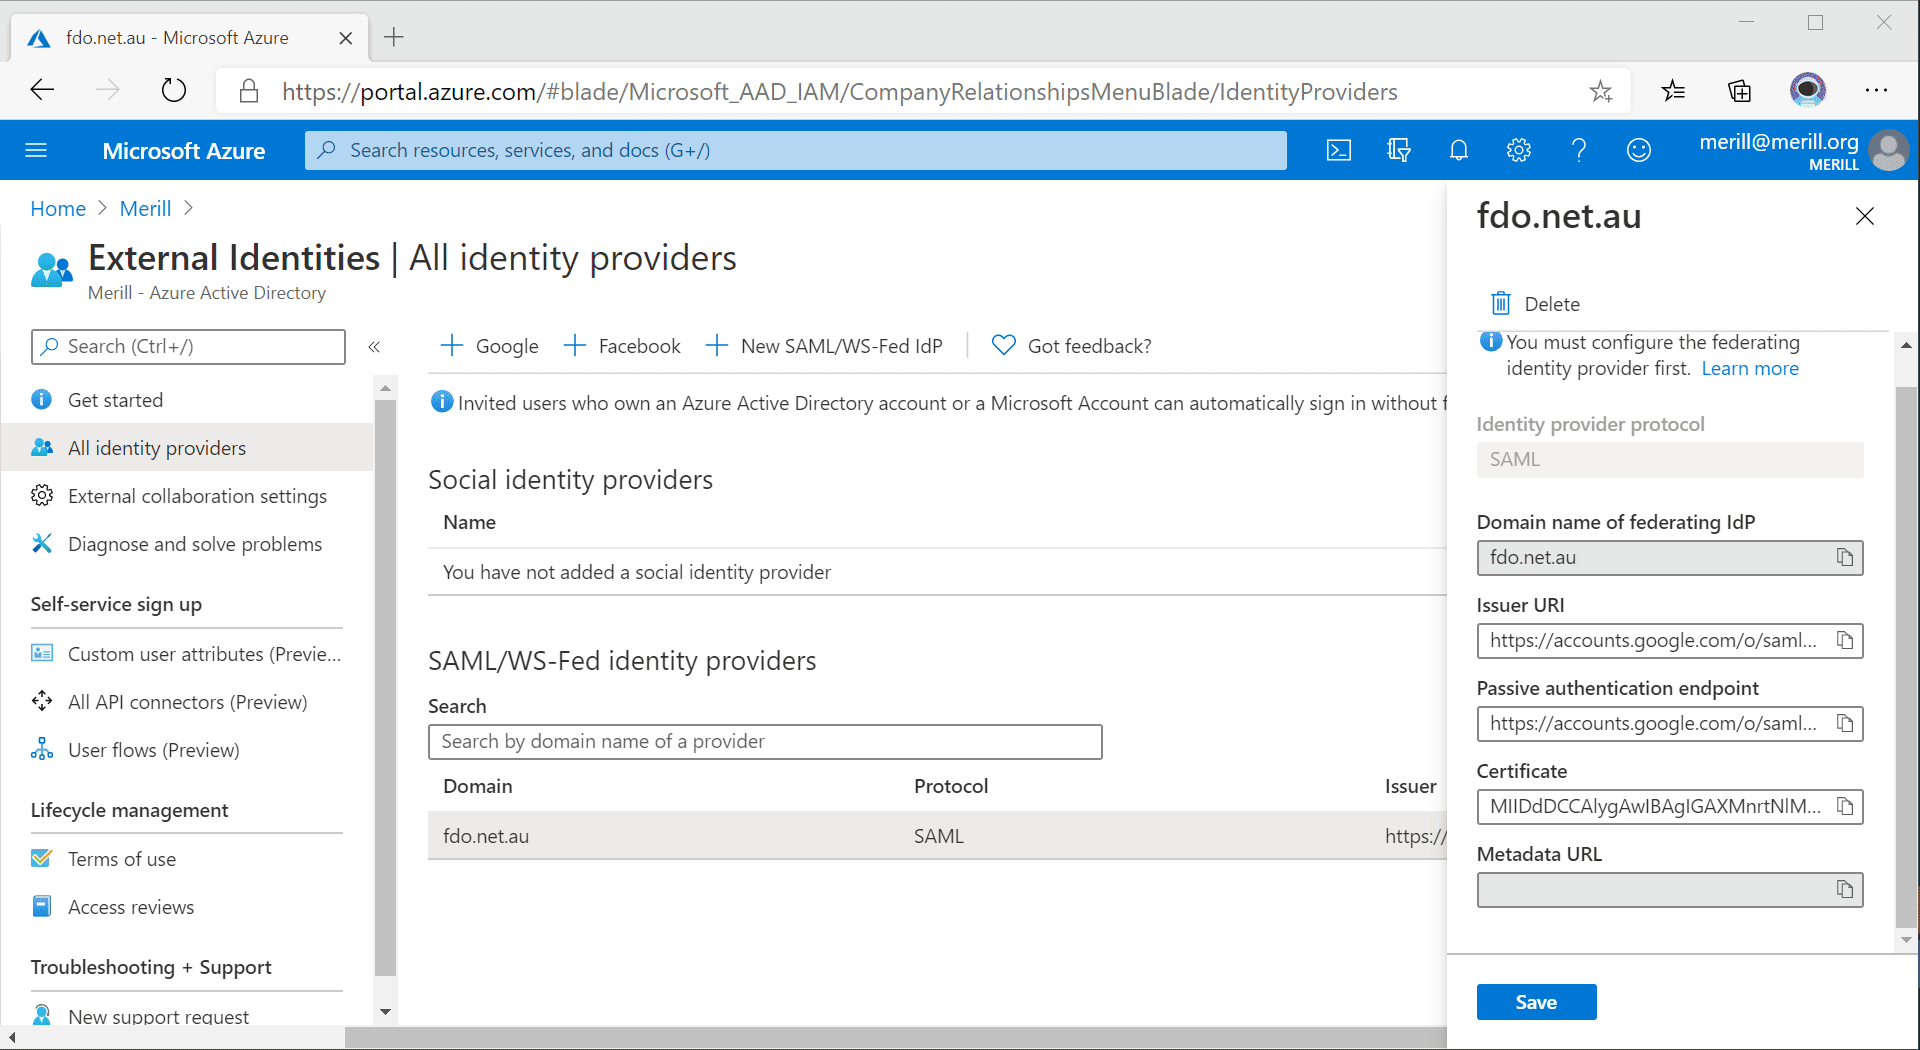This screenshot has height=1050, width=1920.
Task: Open the browser favorites list icon
Action: (1673, 91)
